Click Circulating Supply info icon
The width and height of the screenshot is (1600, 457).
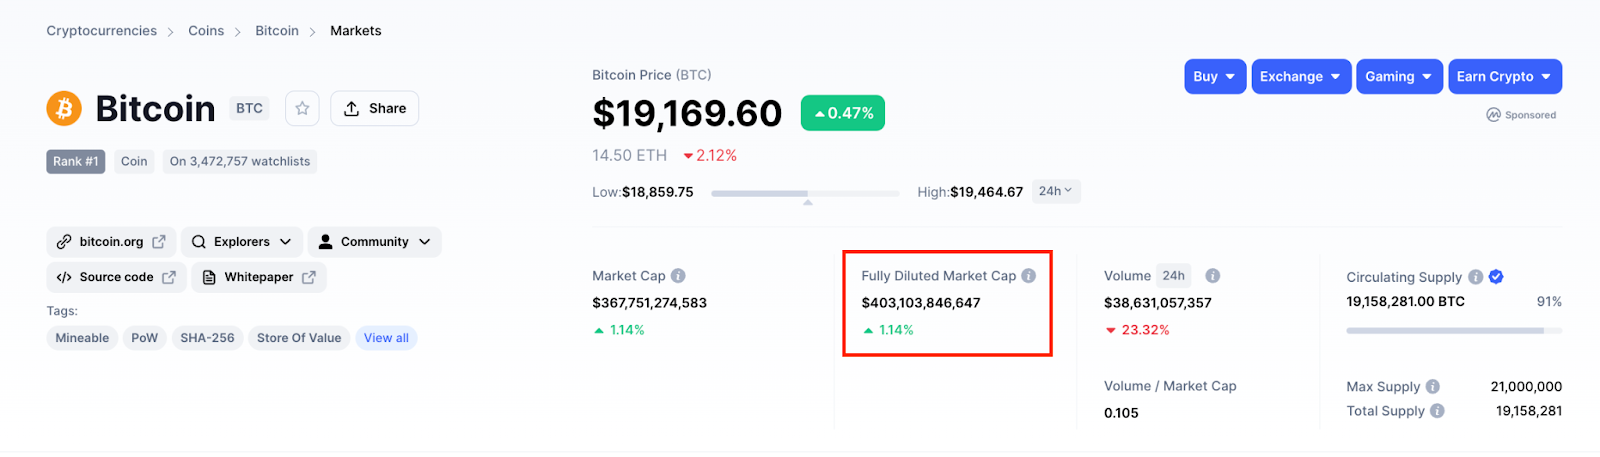[x=1475, y=277]
